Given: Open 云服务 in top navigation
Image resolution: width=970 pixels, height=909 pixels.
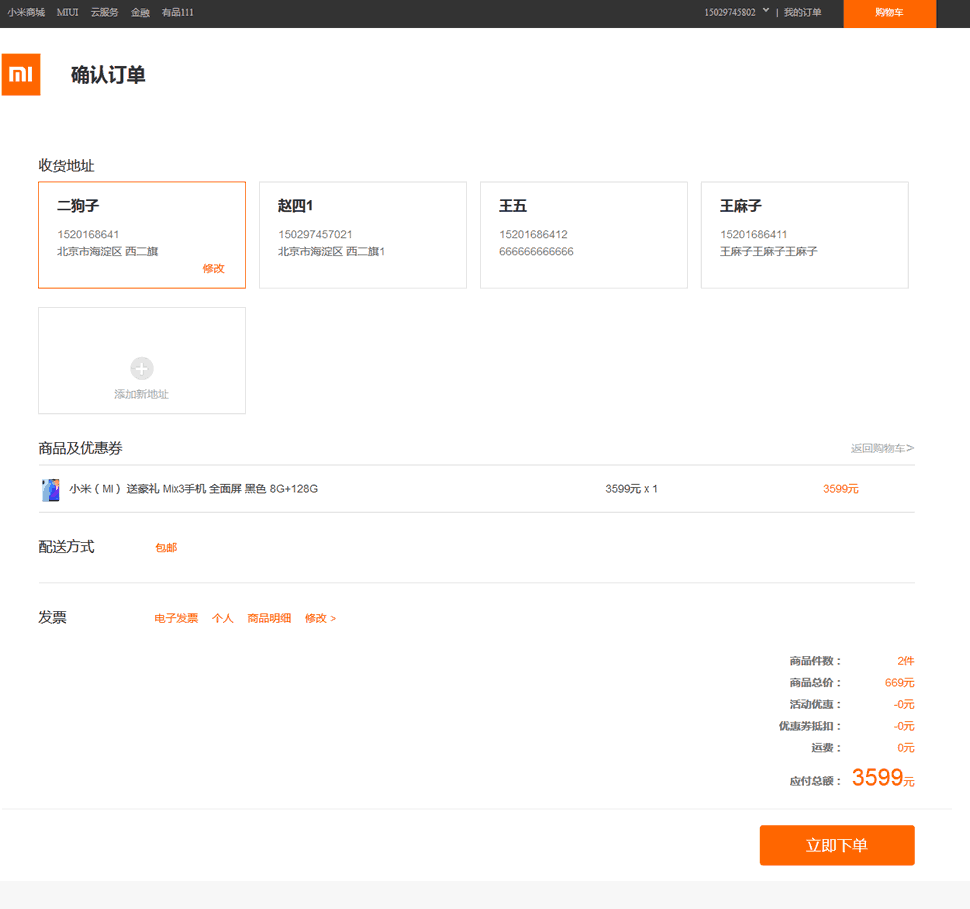Looking at the screenshot, I should pos(104,12).
